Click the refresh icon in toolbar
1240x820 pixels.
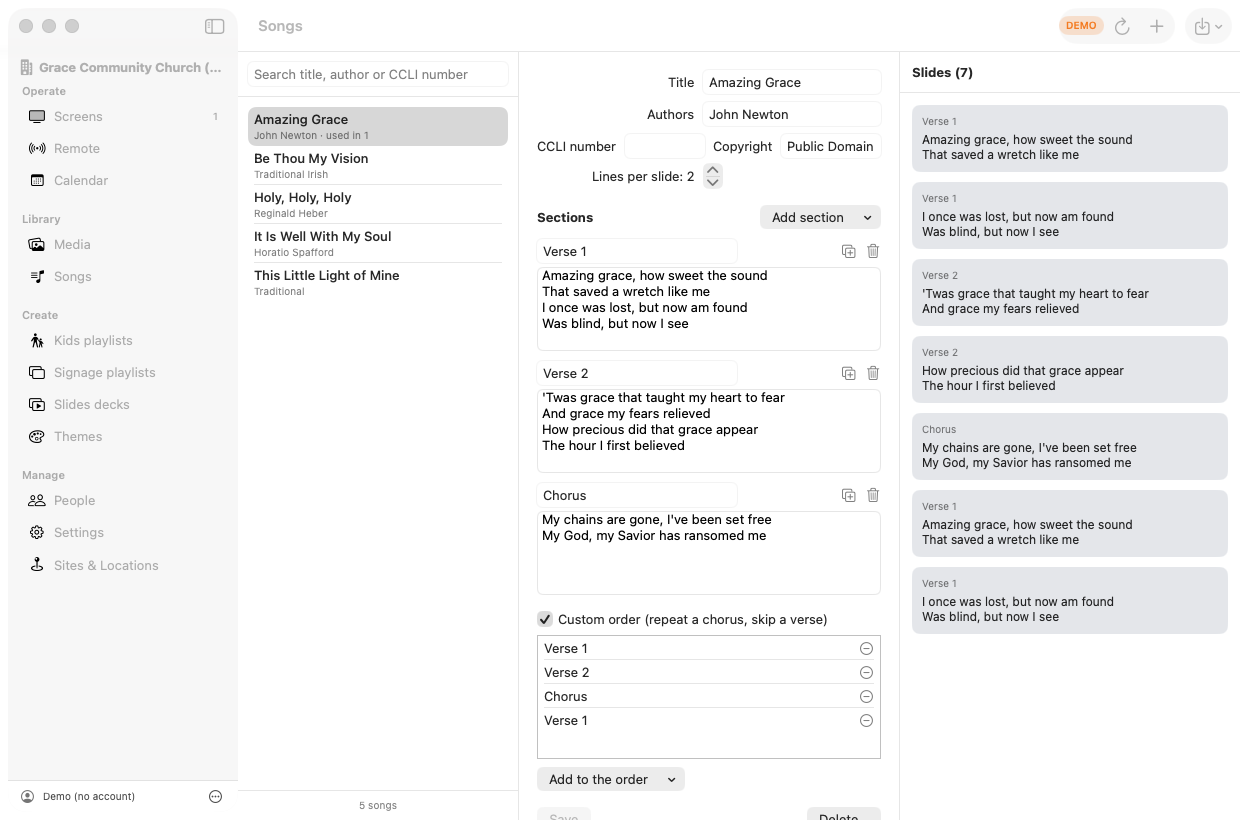coord(1122,27)
